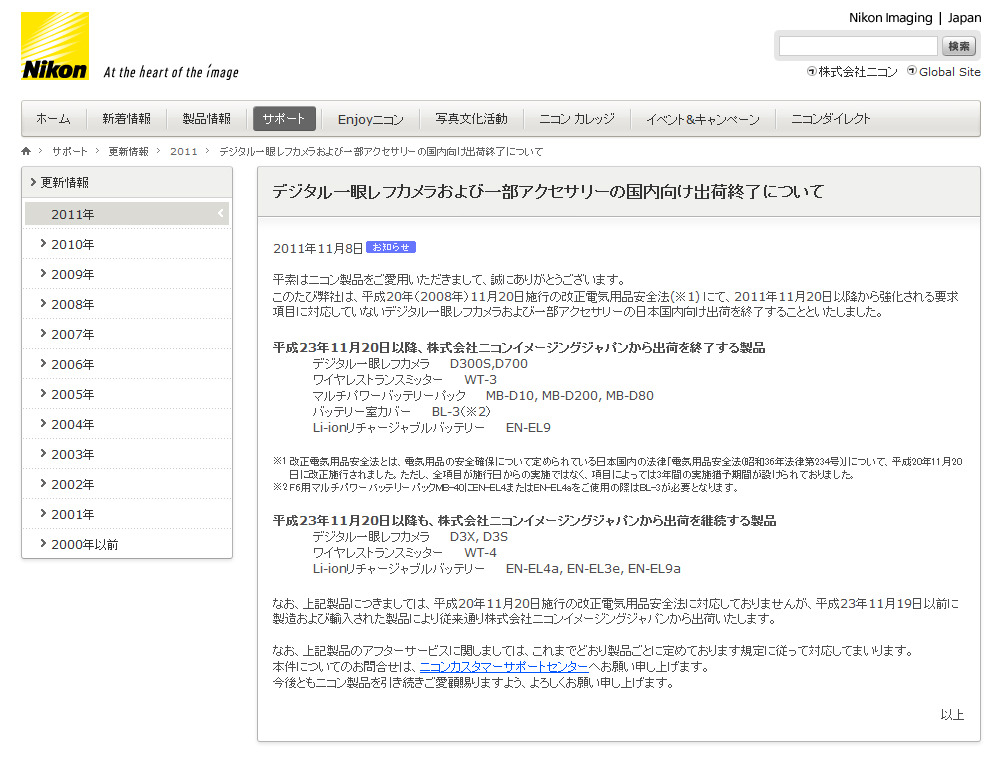992x759 pixels.
Task: Expand 2009年 in the sidebar
Action: 127,275
